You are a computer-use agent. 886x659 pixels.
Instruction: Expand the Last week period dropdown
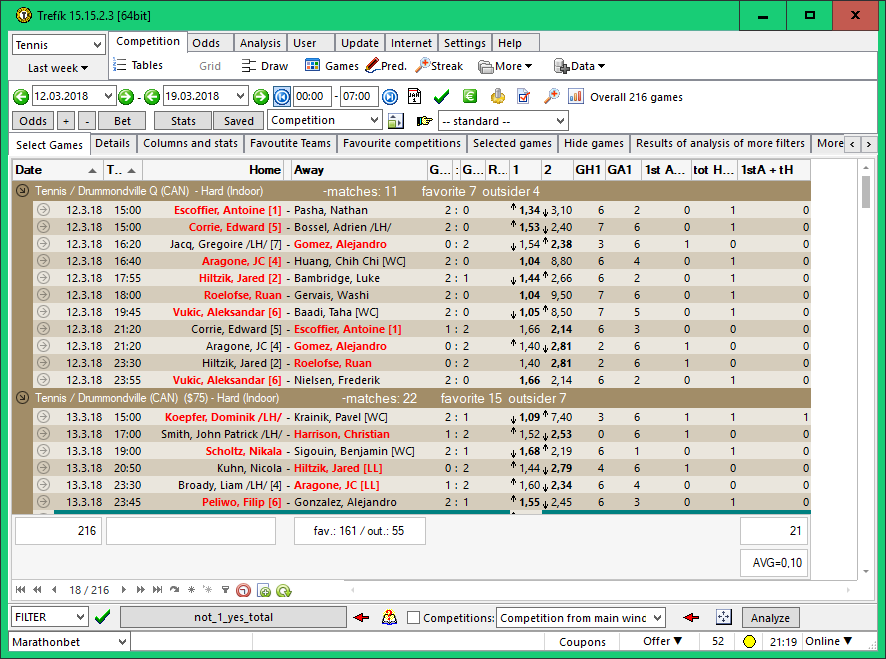(x=58, y=68)
